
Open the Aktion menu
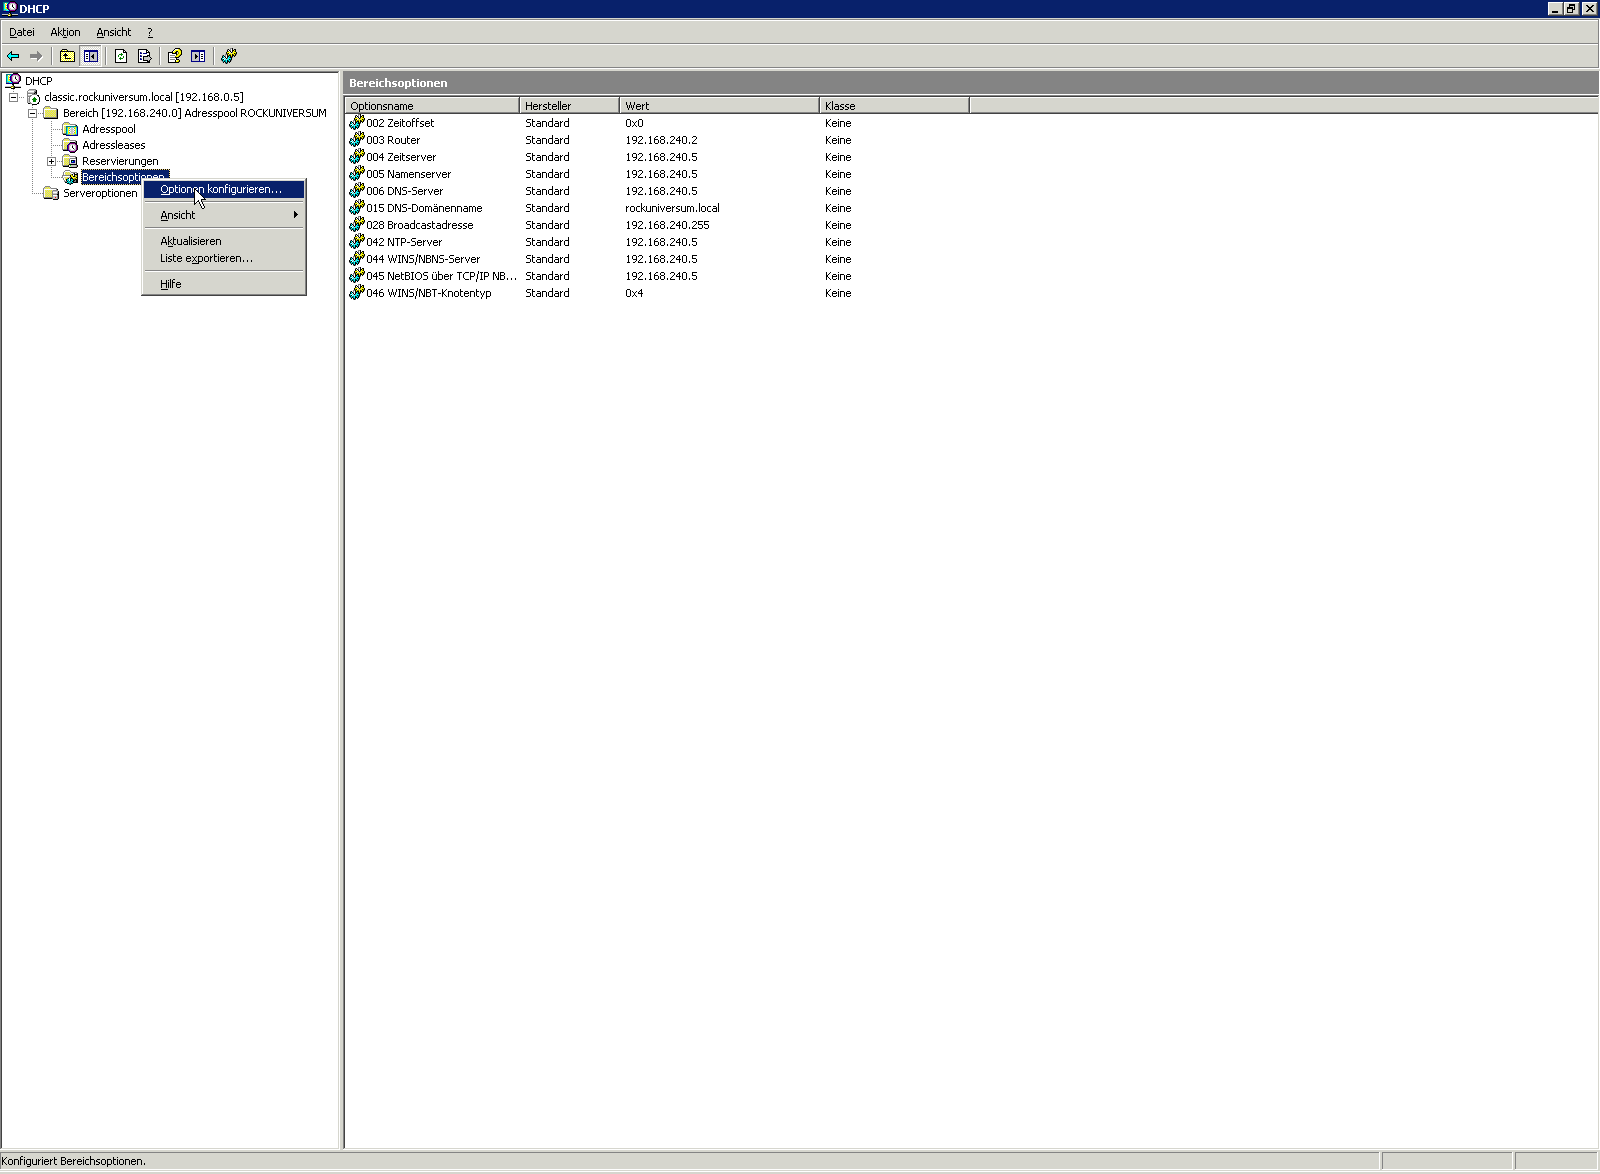click(65, 32)
